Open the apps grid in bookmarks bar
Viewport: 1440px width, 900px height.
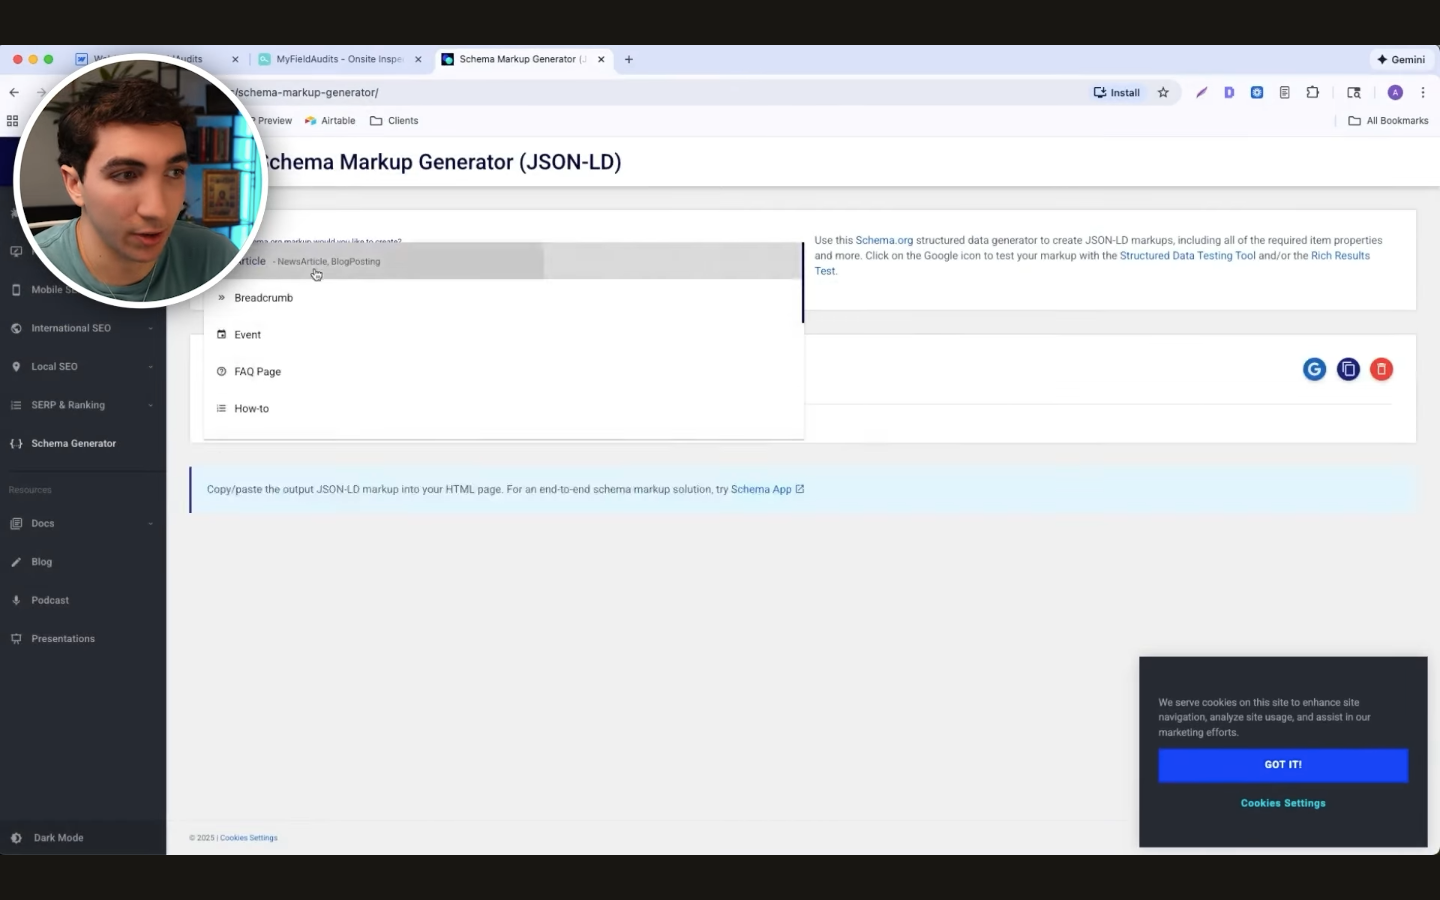point(12,120)
